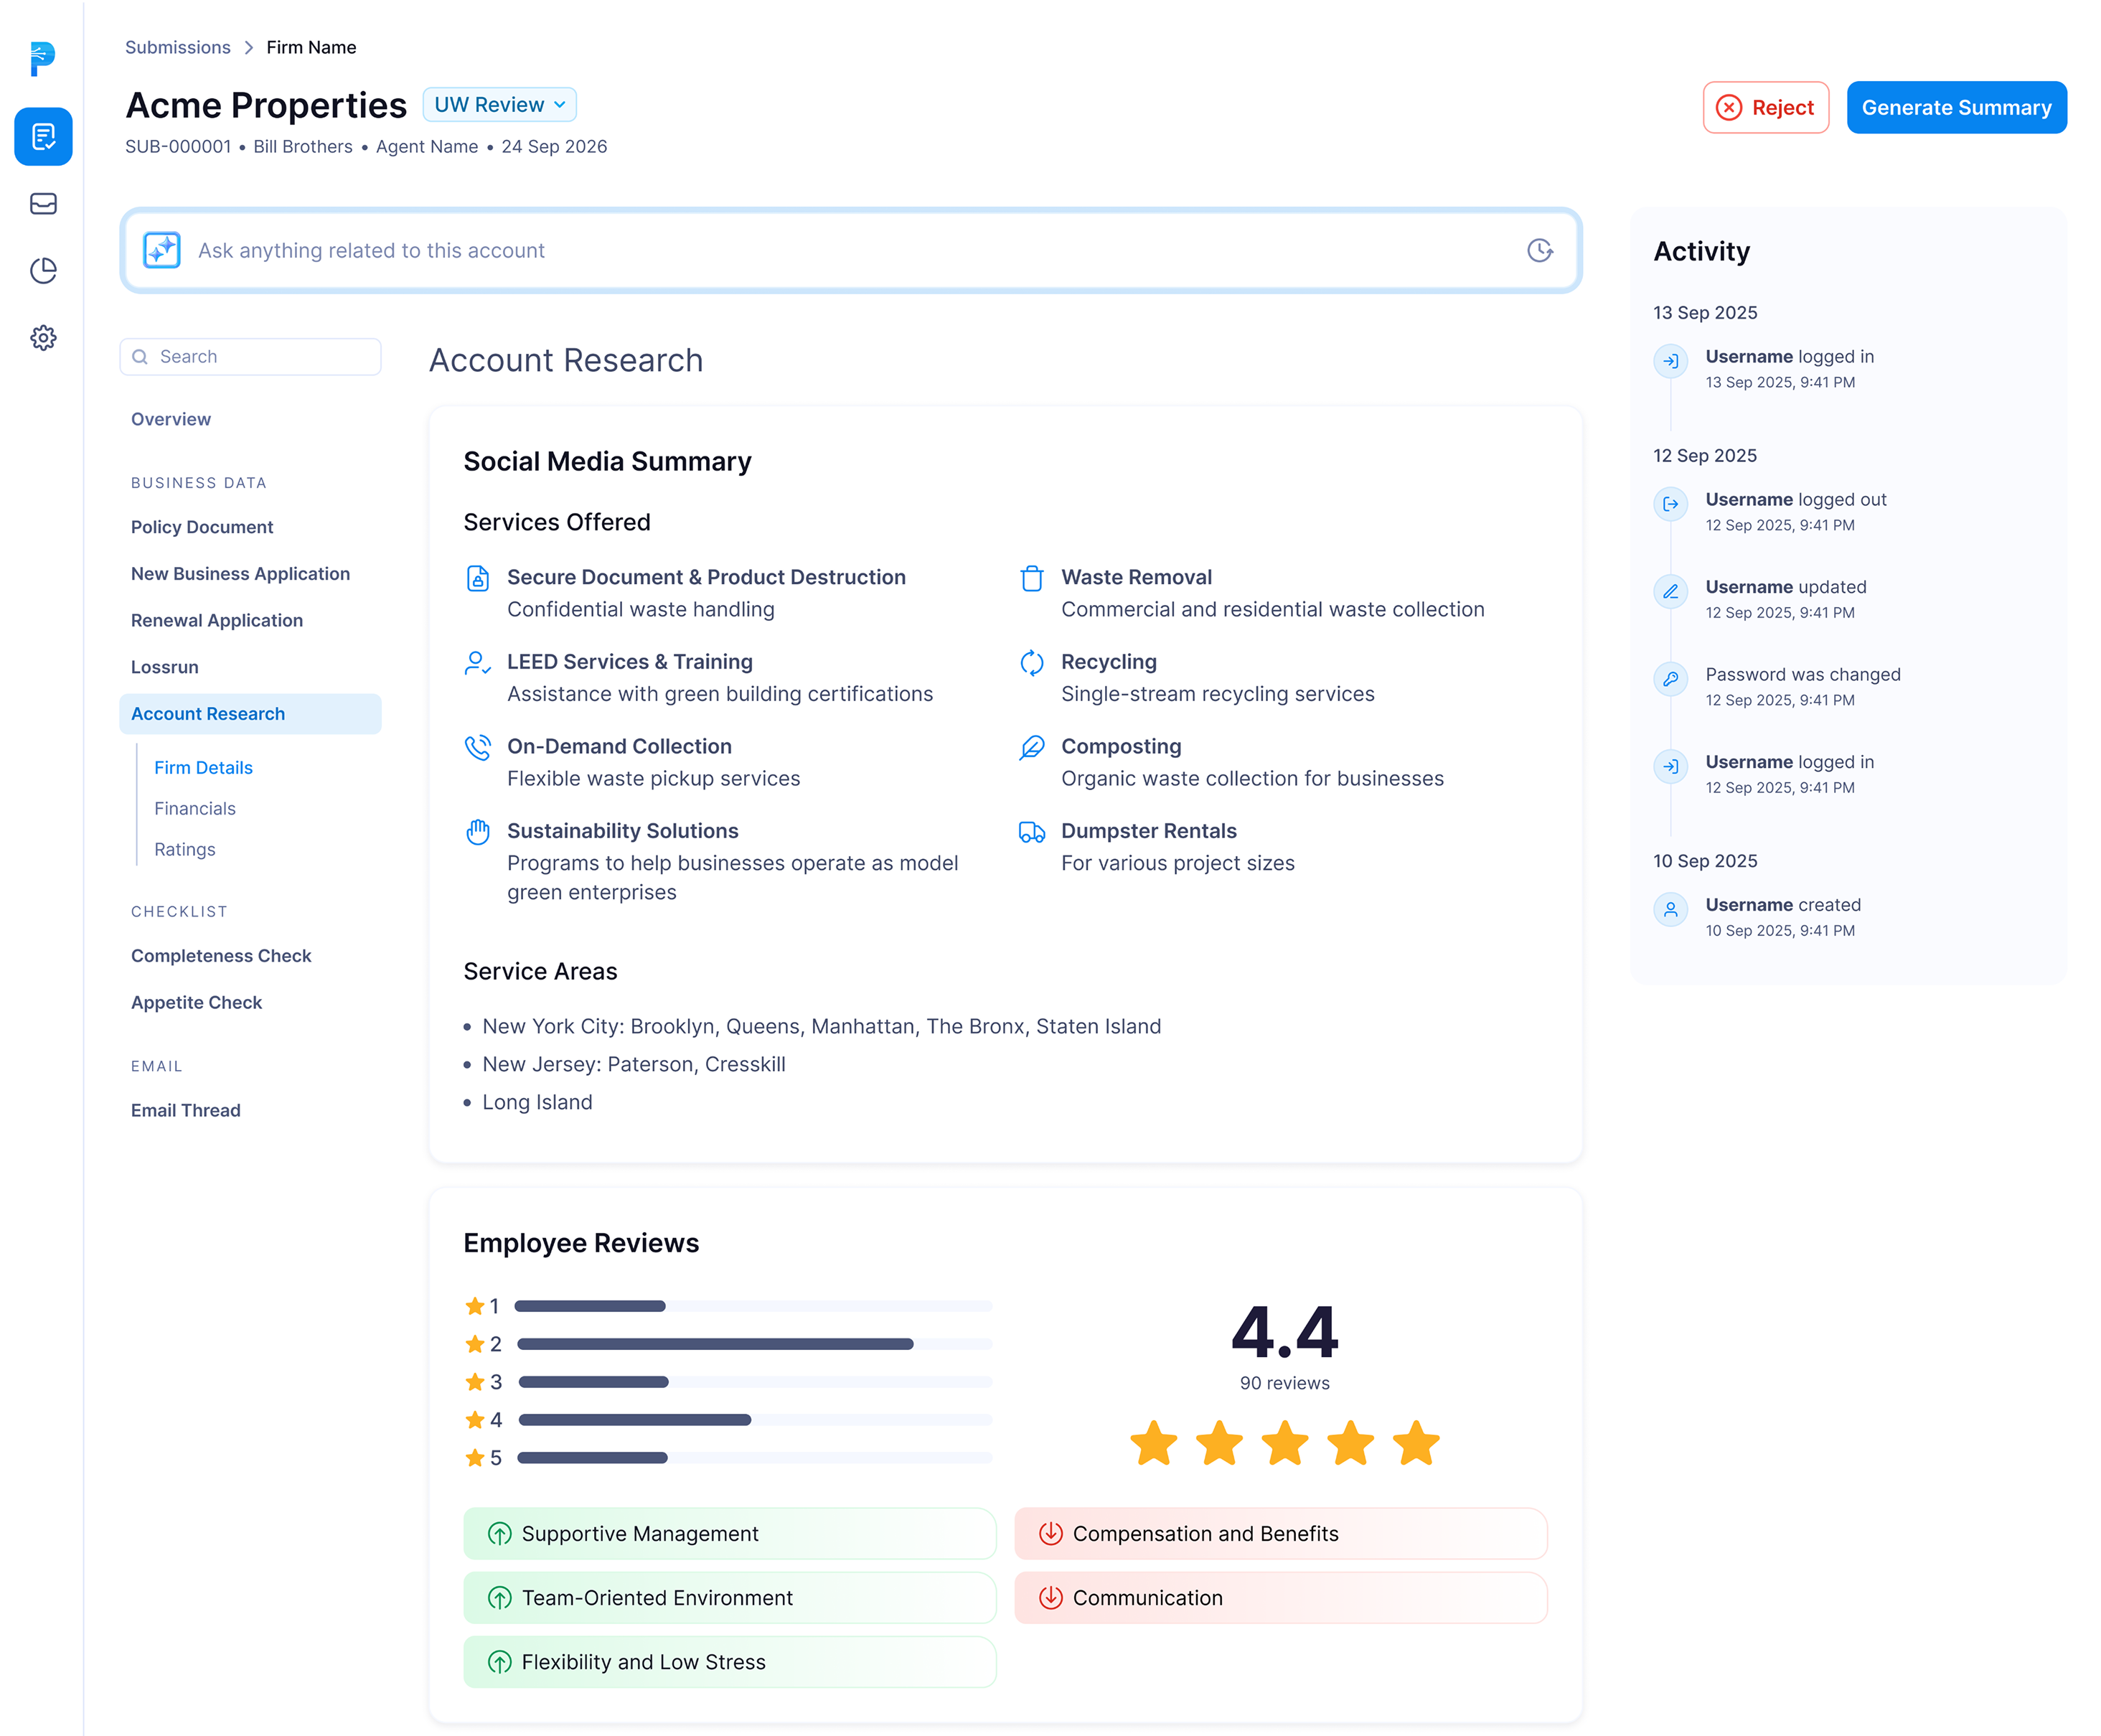Open query history clock icon
2101x1736 pixels.
tap(1540, 250)
